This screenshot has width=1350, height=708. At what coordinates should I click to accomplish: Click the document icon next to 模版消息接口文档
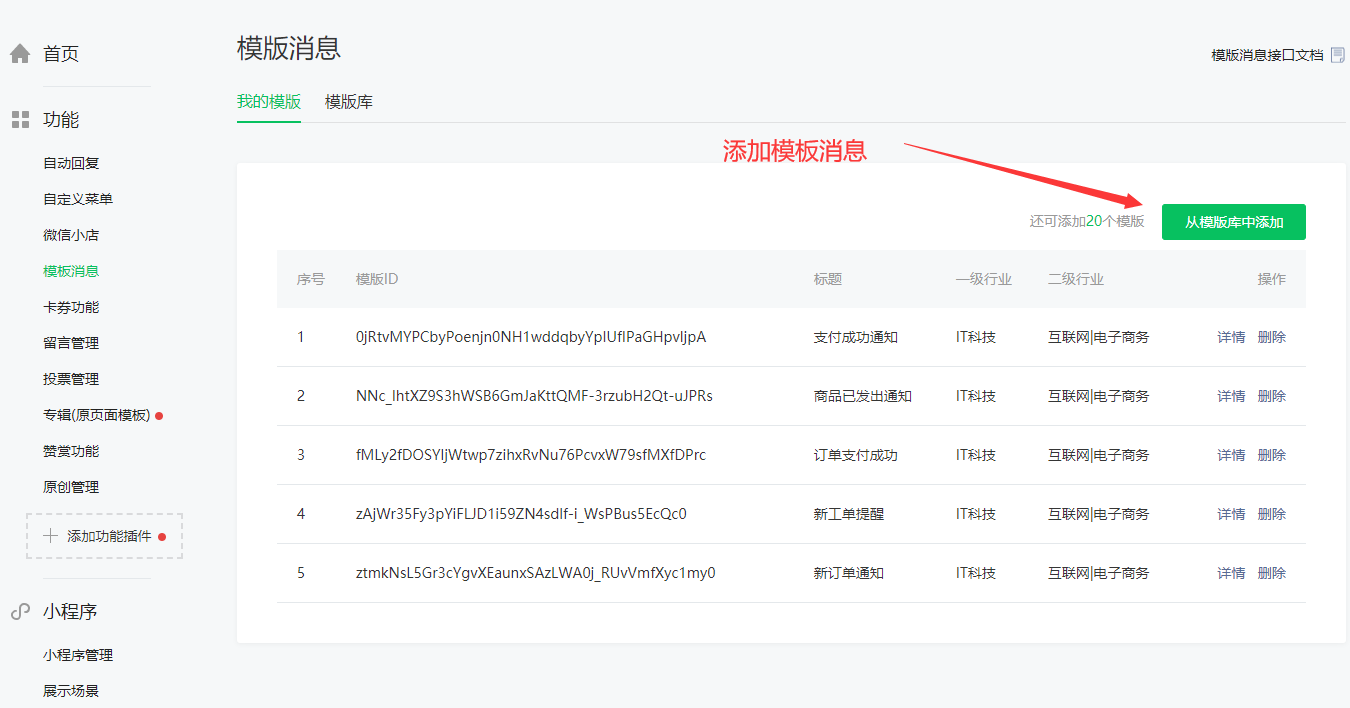pyautogui.click(x=1337, y=55)
